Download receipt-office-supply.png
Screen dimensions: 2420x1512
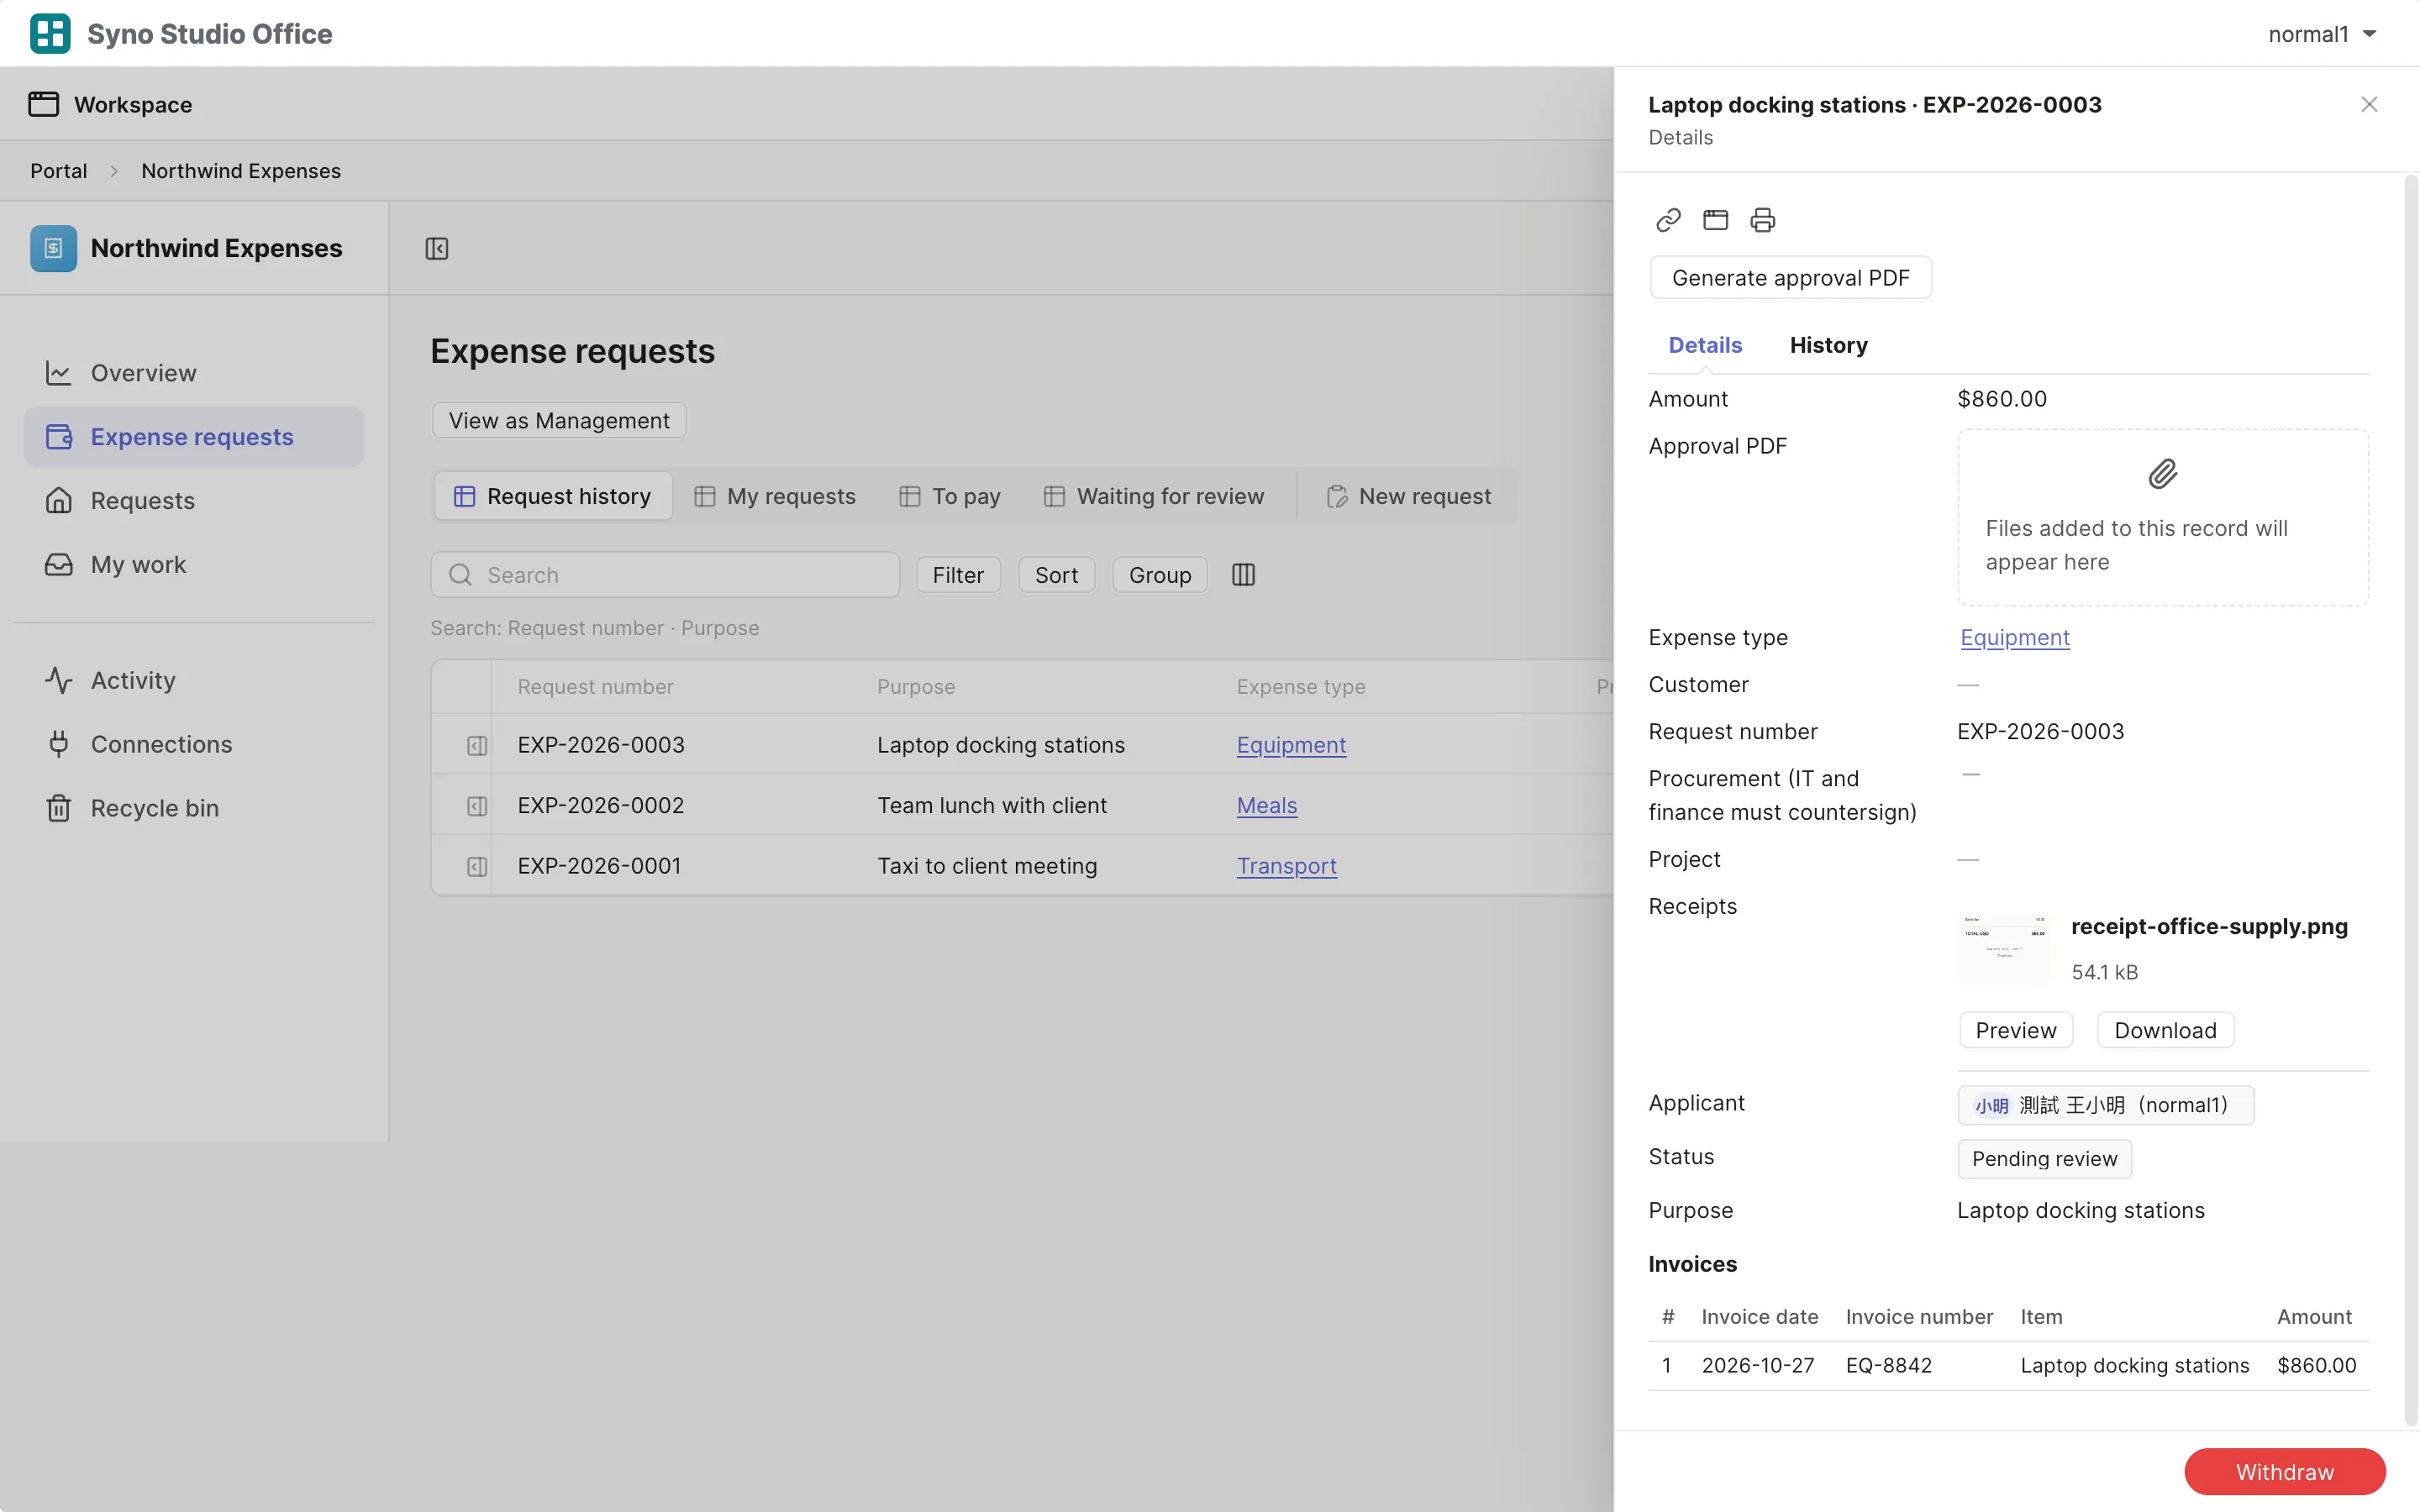2165,1030
